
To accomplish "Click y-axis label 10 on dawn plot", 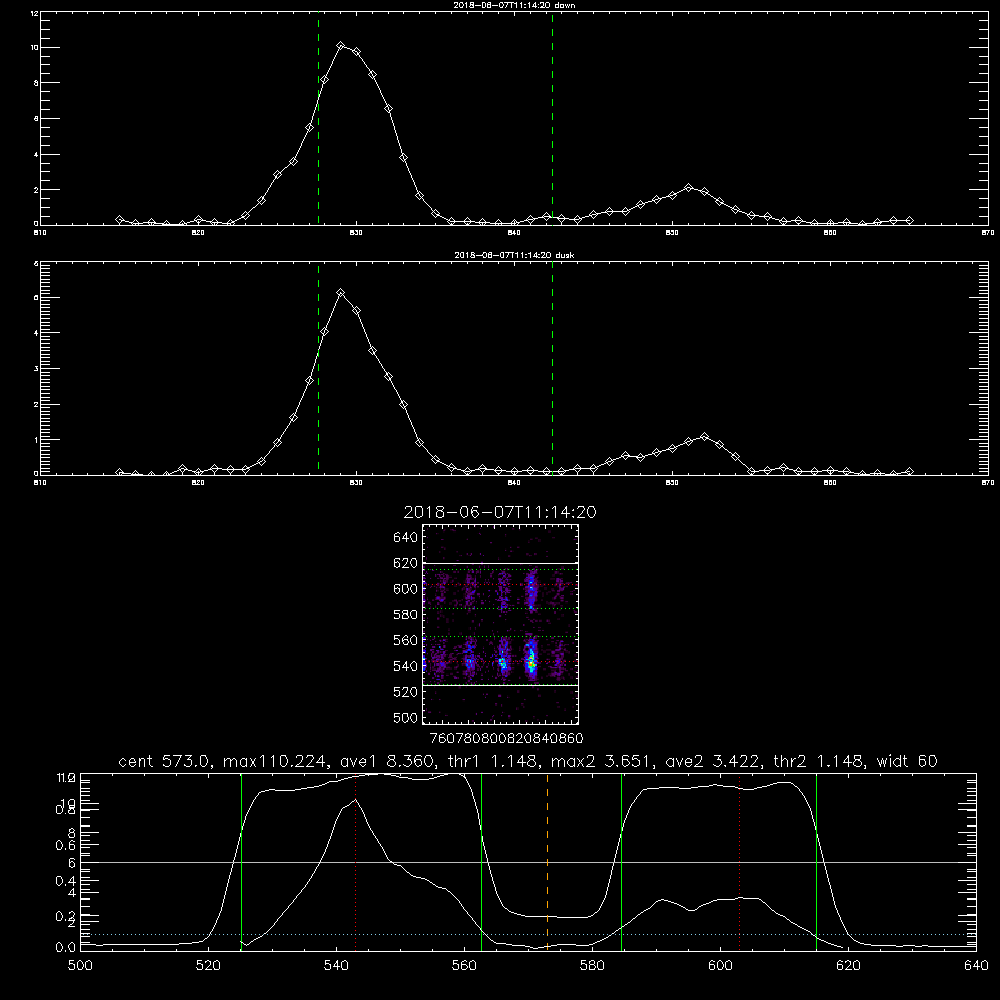I will point(34,48).
